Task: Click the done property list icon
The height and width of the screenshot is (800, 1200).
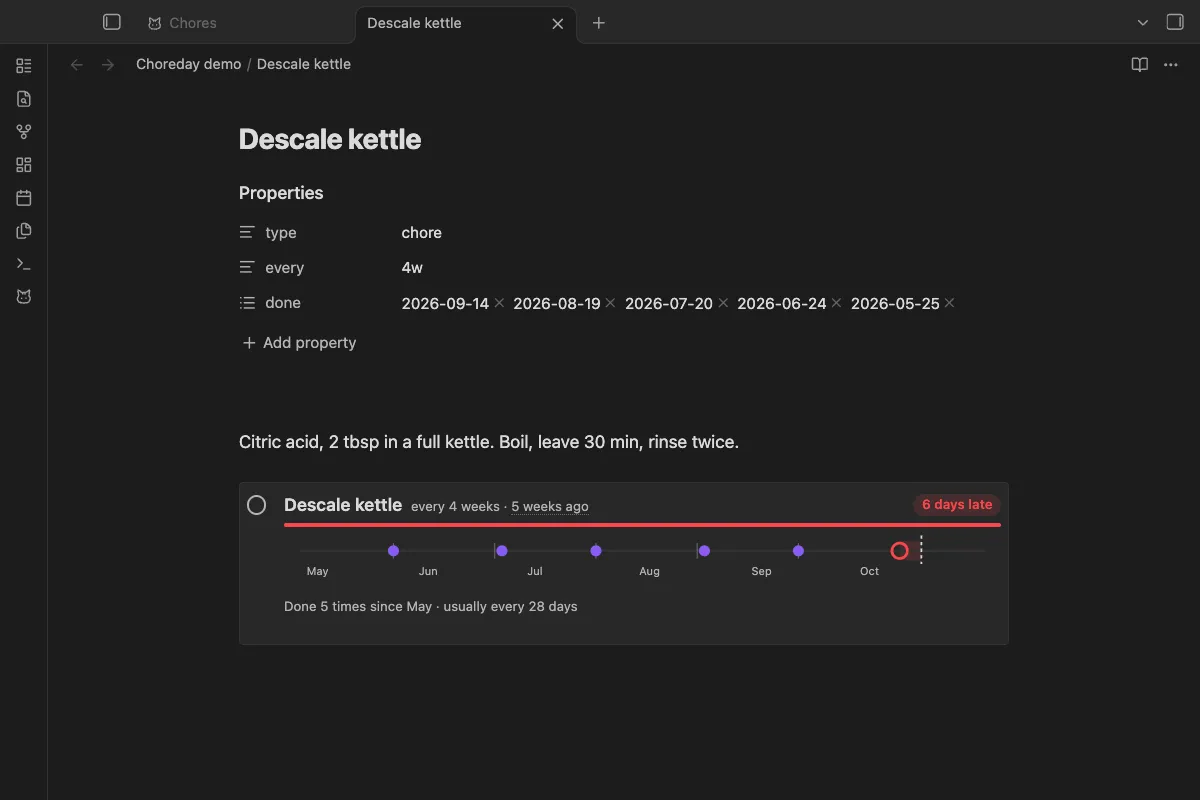Action: [247, 302]
